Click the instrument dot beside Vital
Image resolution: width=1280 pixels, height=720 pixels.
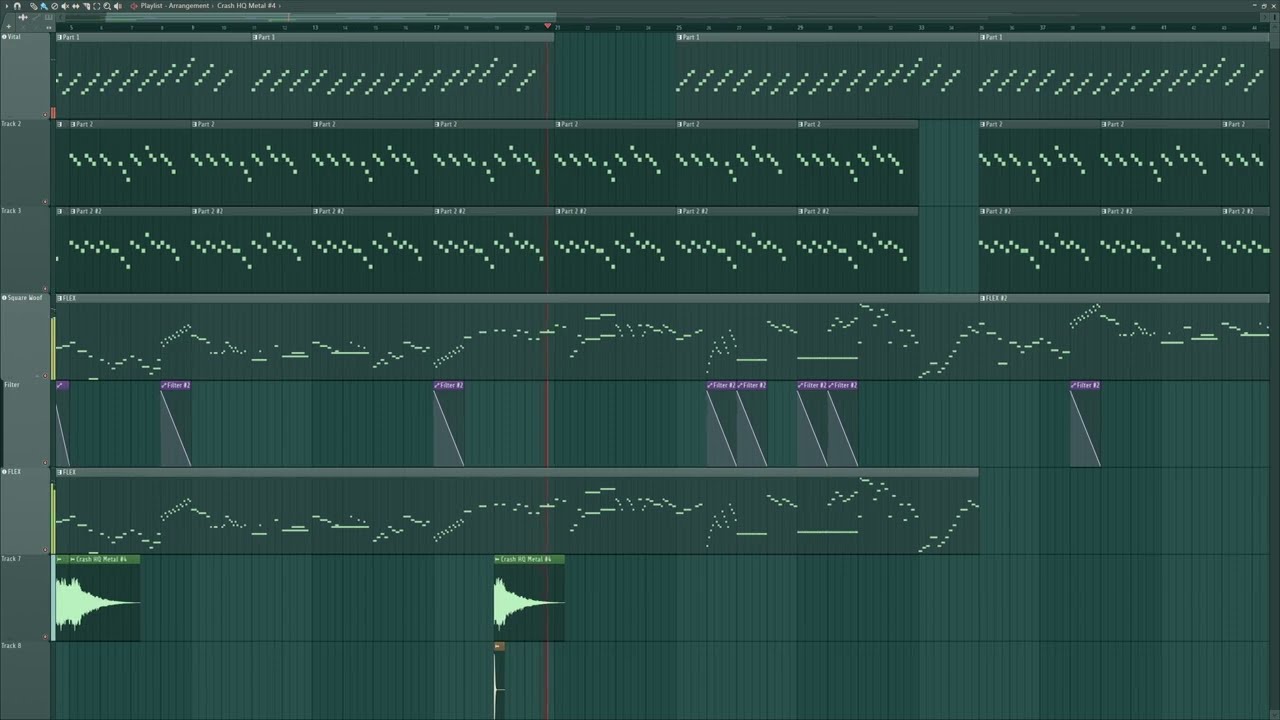coord(4,37)
